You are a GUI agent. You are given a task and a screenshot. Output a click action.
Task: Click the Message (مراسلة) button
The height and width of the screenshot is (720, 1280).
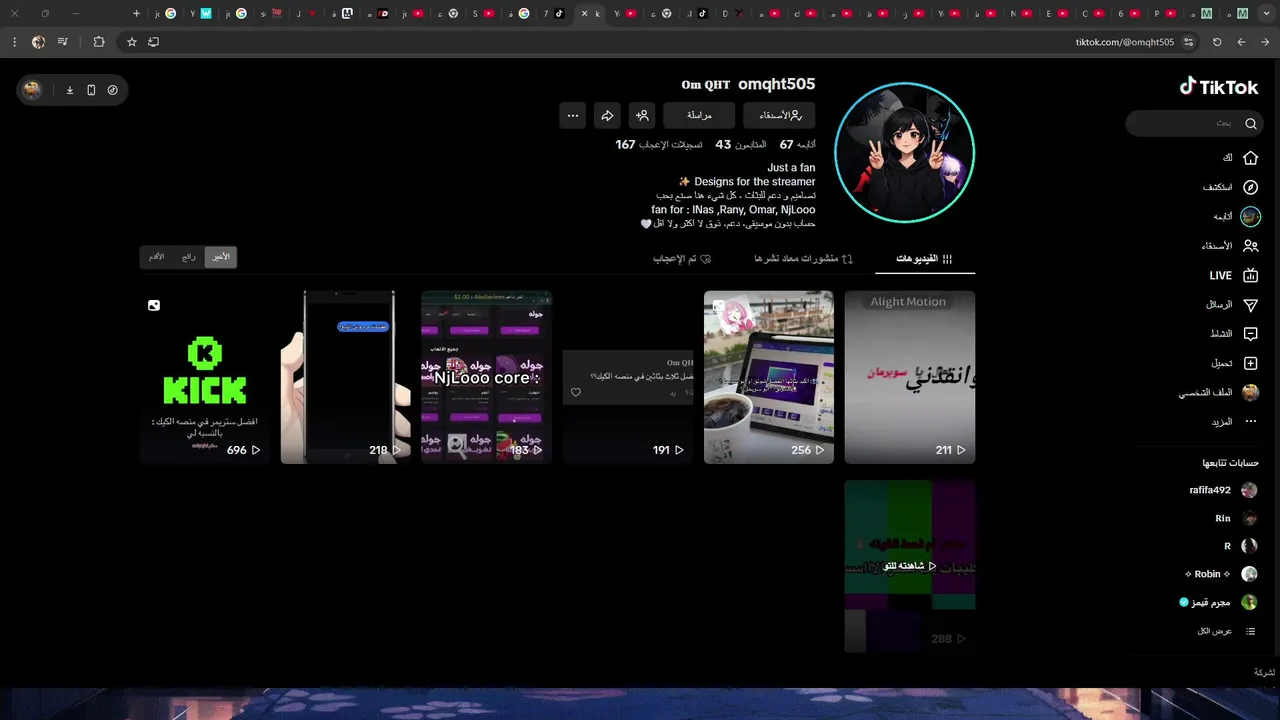click(x=699, y=116)
